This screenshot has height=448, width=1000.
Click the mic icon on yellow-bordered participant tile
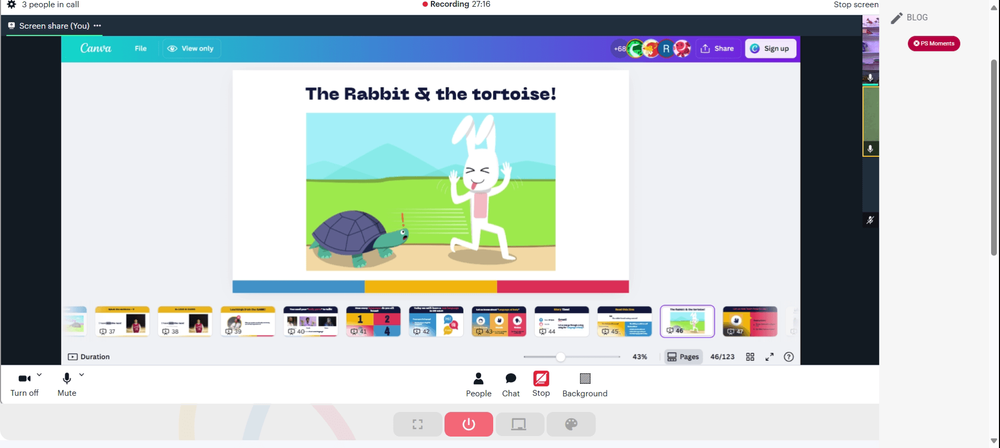(x=870, y=148)
